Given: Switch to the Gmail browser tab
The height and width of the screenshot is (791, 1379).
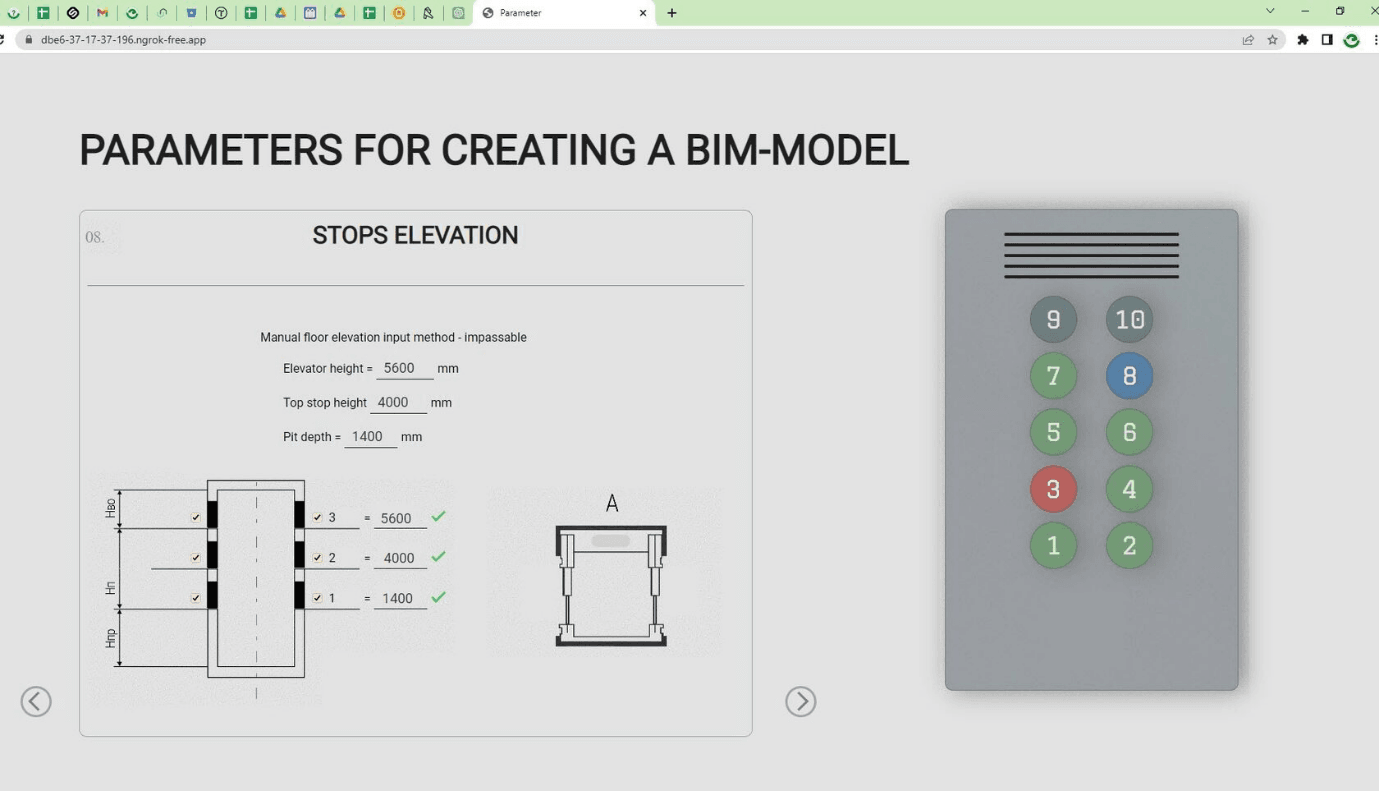Looking at the screenshot, I should pyautogui.click(x=102, y=13).
